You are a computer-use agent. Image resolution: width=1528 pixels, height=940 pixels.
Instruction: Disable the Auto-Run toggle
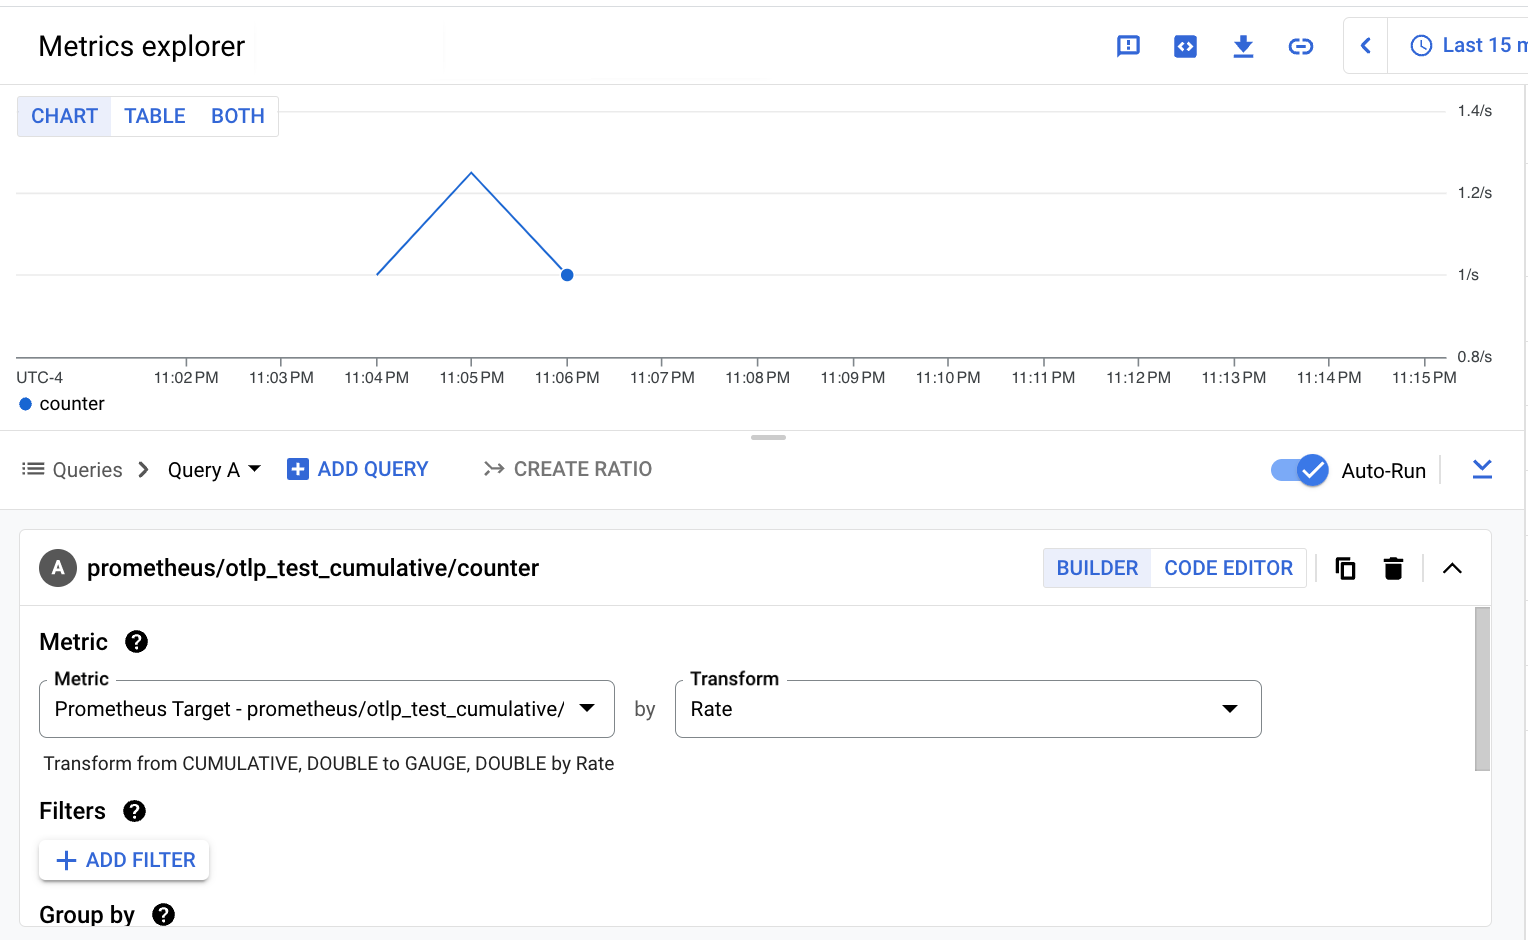(1299, 470)
